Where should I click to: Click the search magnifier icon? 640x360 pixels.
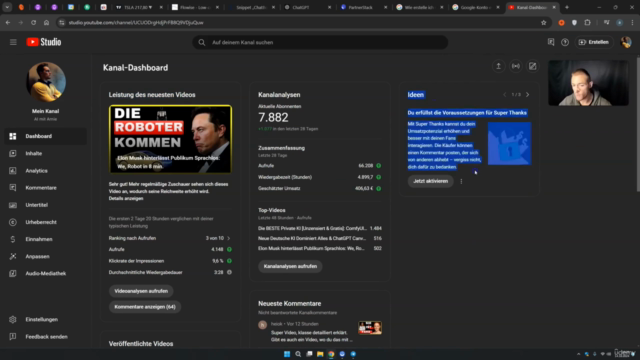[x=202, y=42]
